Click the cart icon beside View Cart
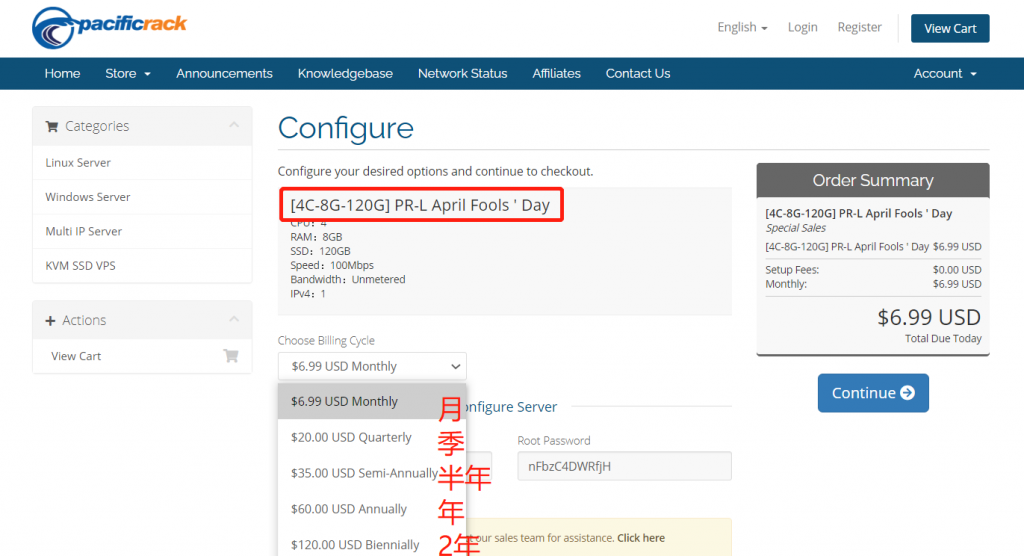 [231, 356]
